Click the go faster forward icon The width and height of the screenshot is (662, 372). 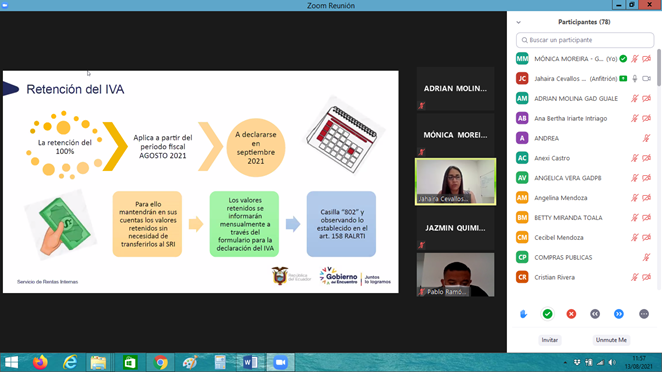click(619, 314)
